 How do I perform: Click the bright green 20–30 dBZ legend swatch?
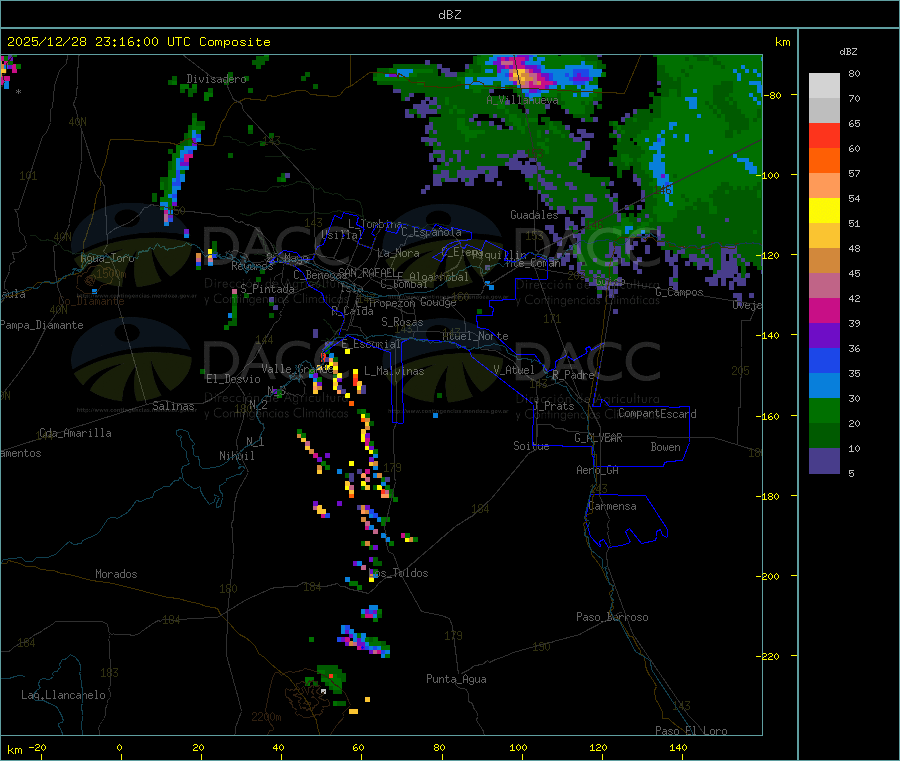click(x=824, y=410)
